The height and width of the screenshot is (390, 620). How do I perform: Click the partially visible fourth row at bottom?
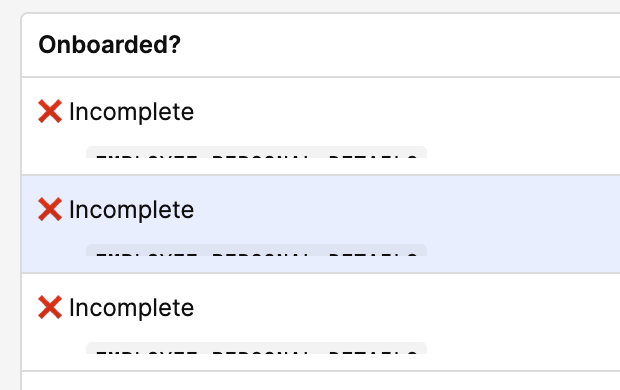click(321, 381)
